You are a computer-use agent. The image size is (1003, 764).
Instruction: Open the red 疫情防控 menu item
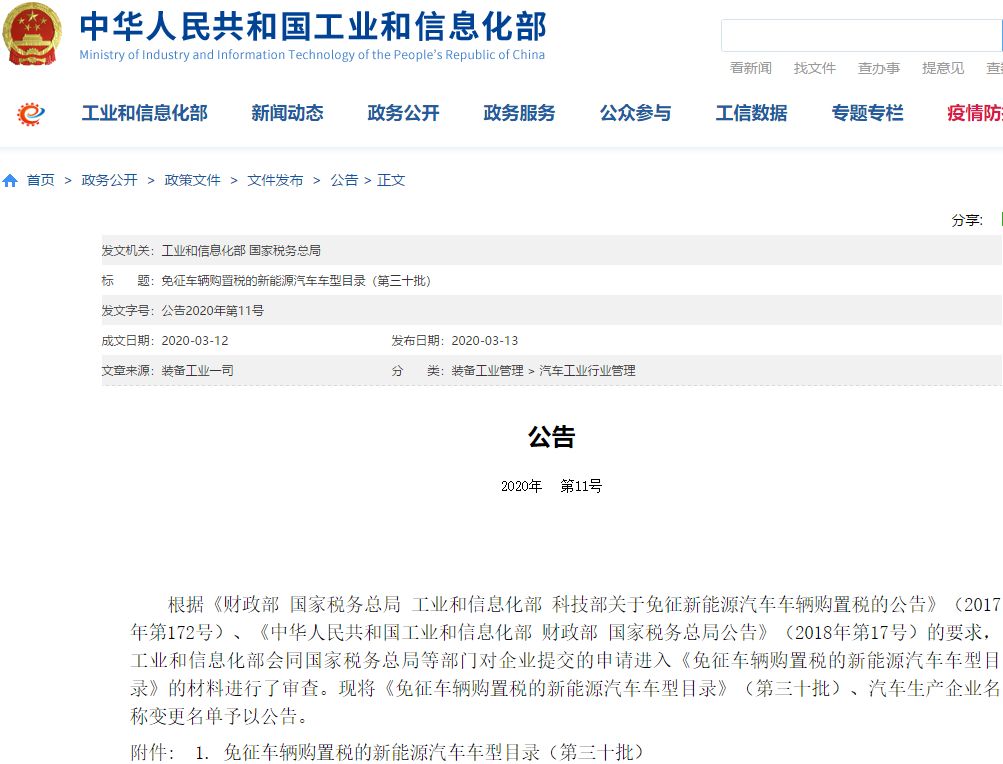coord(975,113)
